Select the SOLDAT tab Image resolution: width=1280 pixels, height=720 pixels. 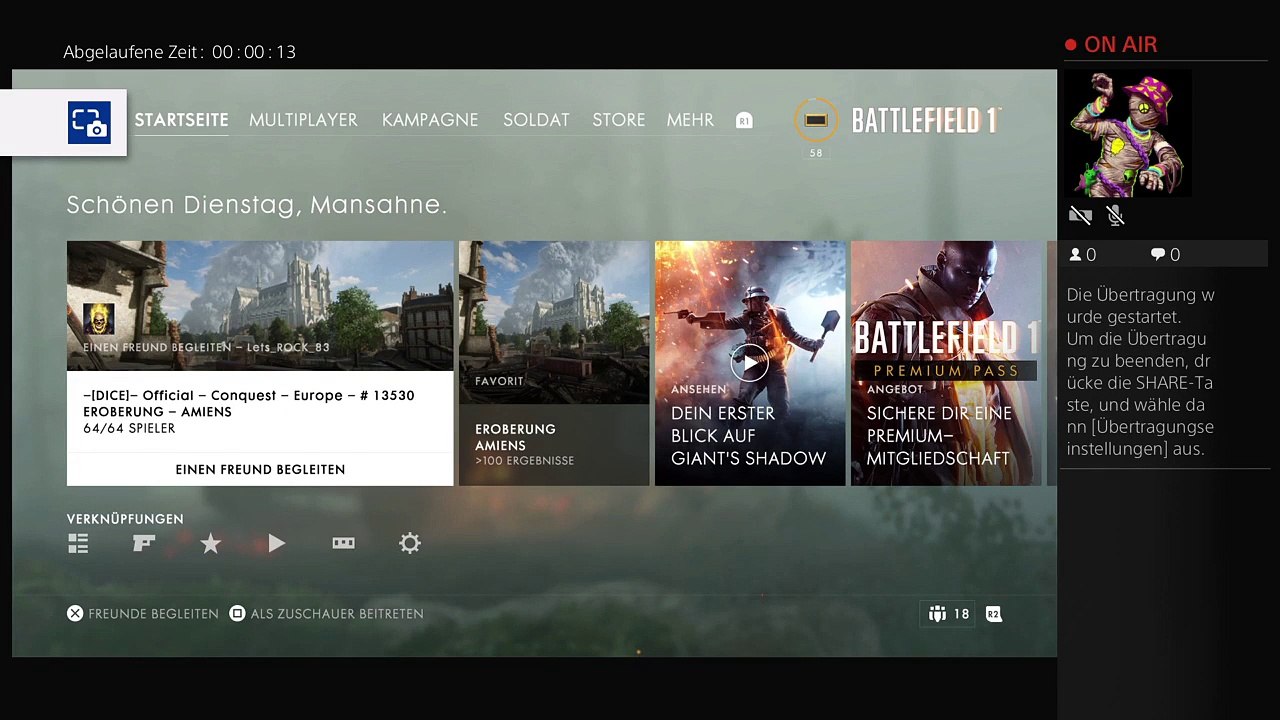point(536,120)
